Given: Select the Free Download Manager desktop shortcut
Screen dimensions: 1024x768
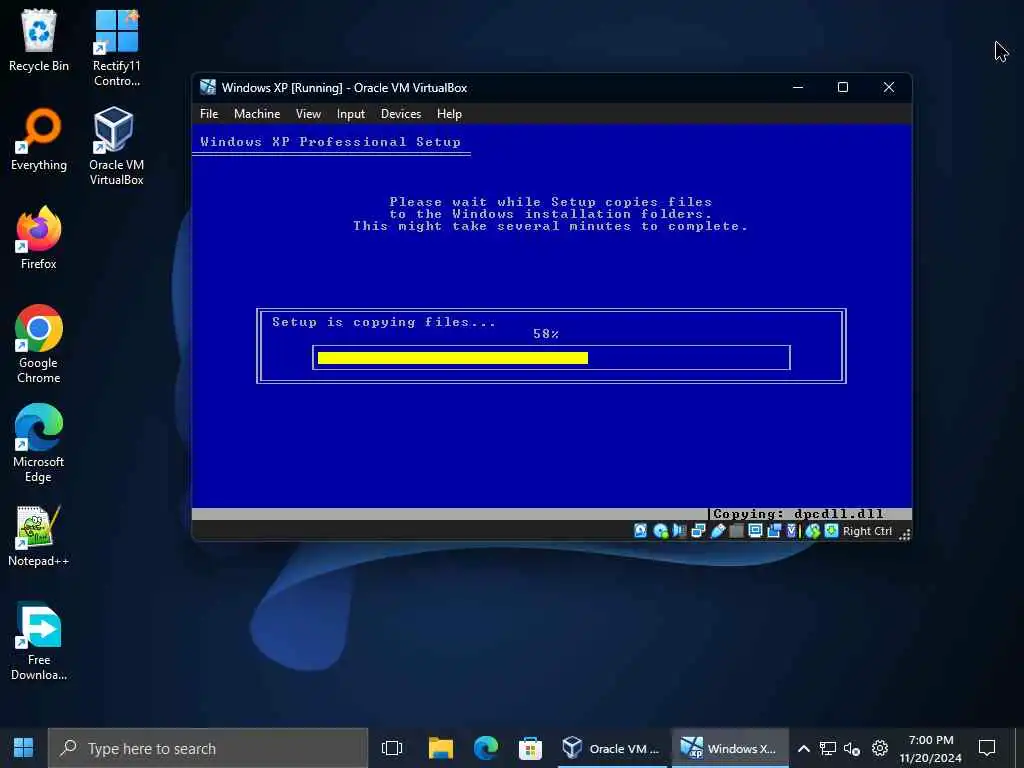Looking at the screenshot, I should tap(39, 641).
